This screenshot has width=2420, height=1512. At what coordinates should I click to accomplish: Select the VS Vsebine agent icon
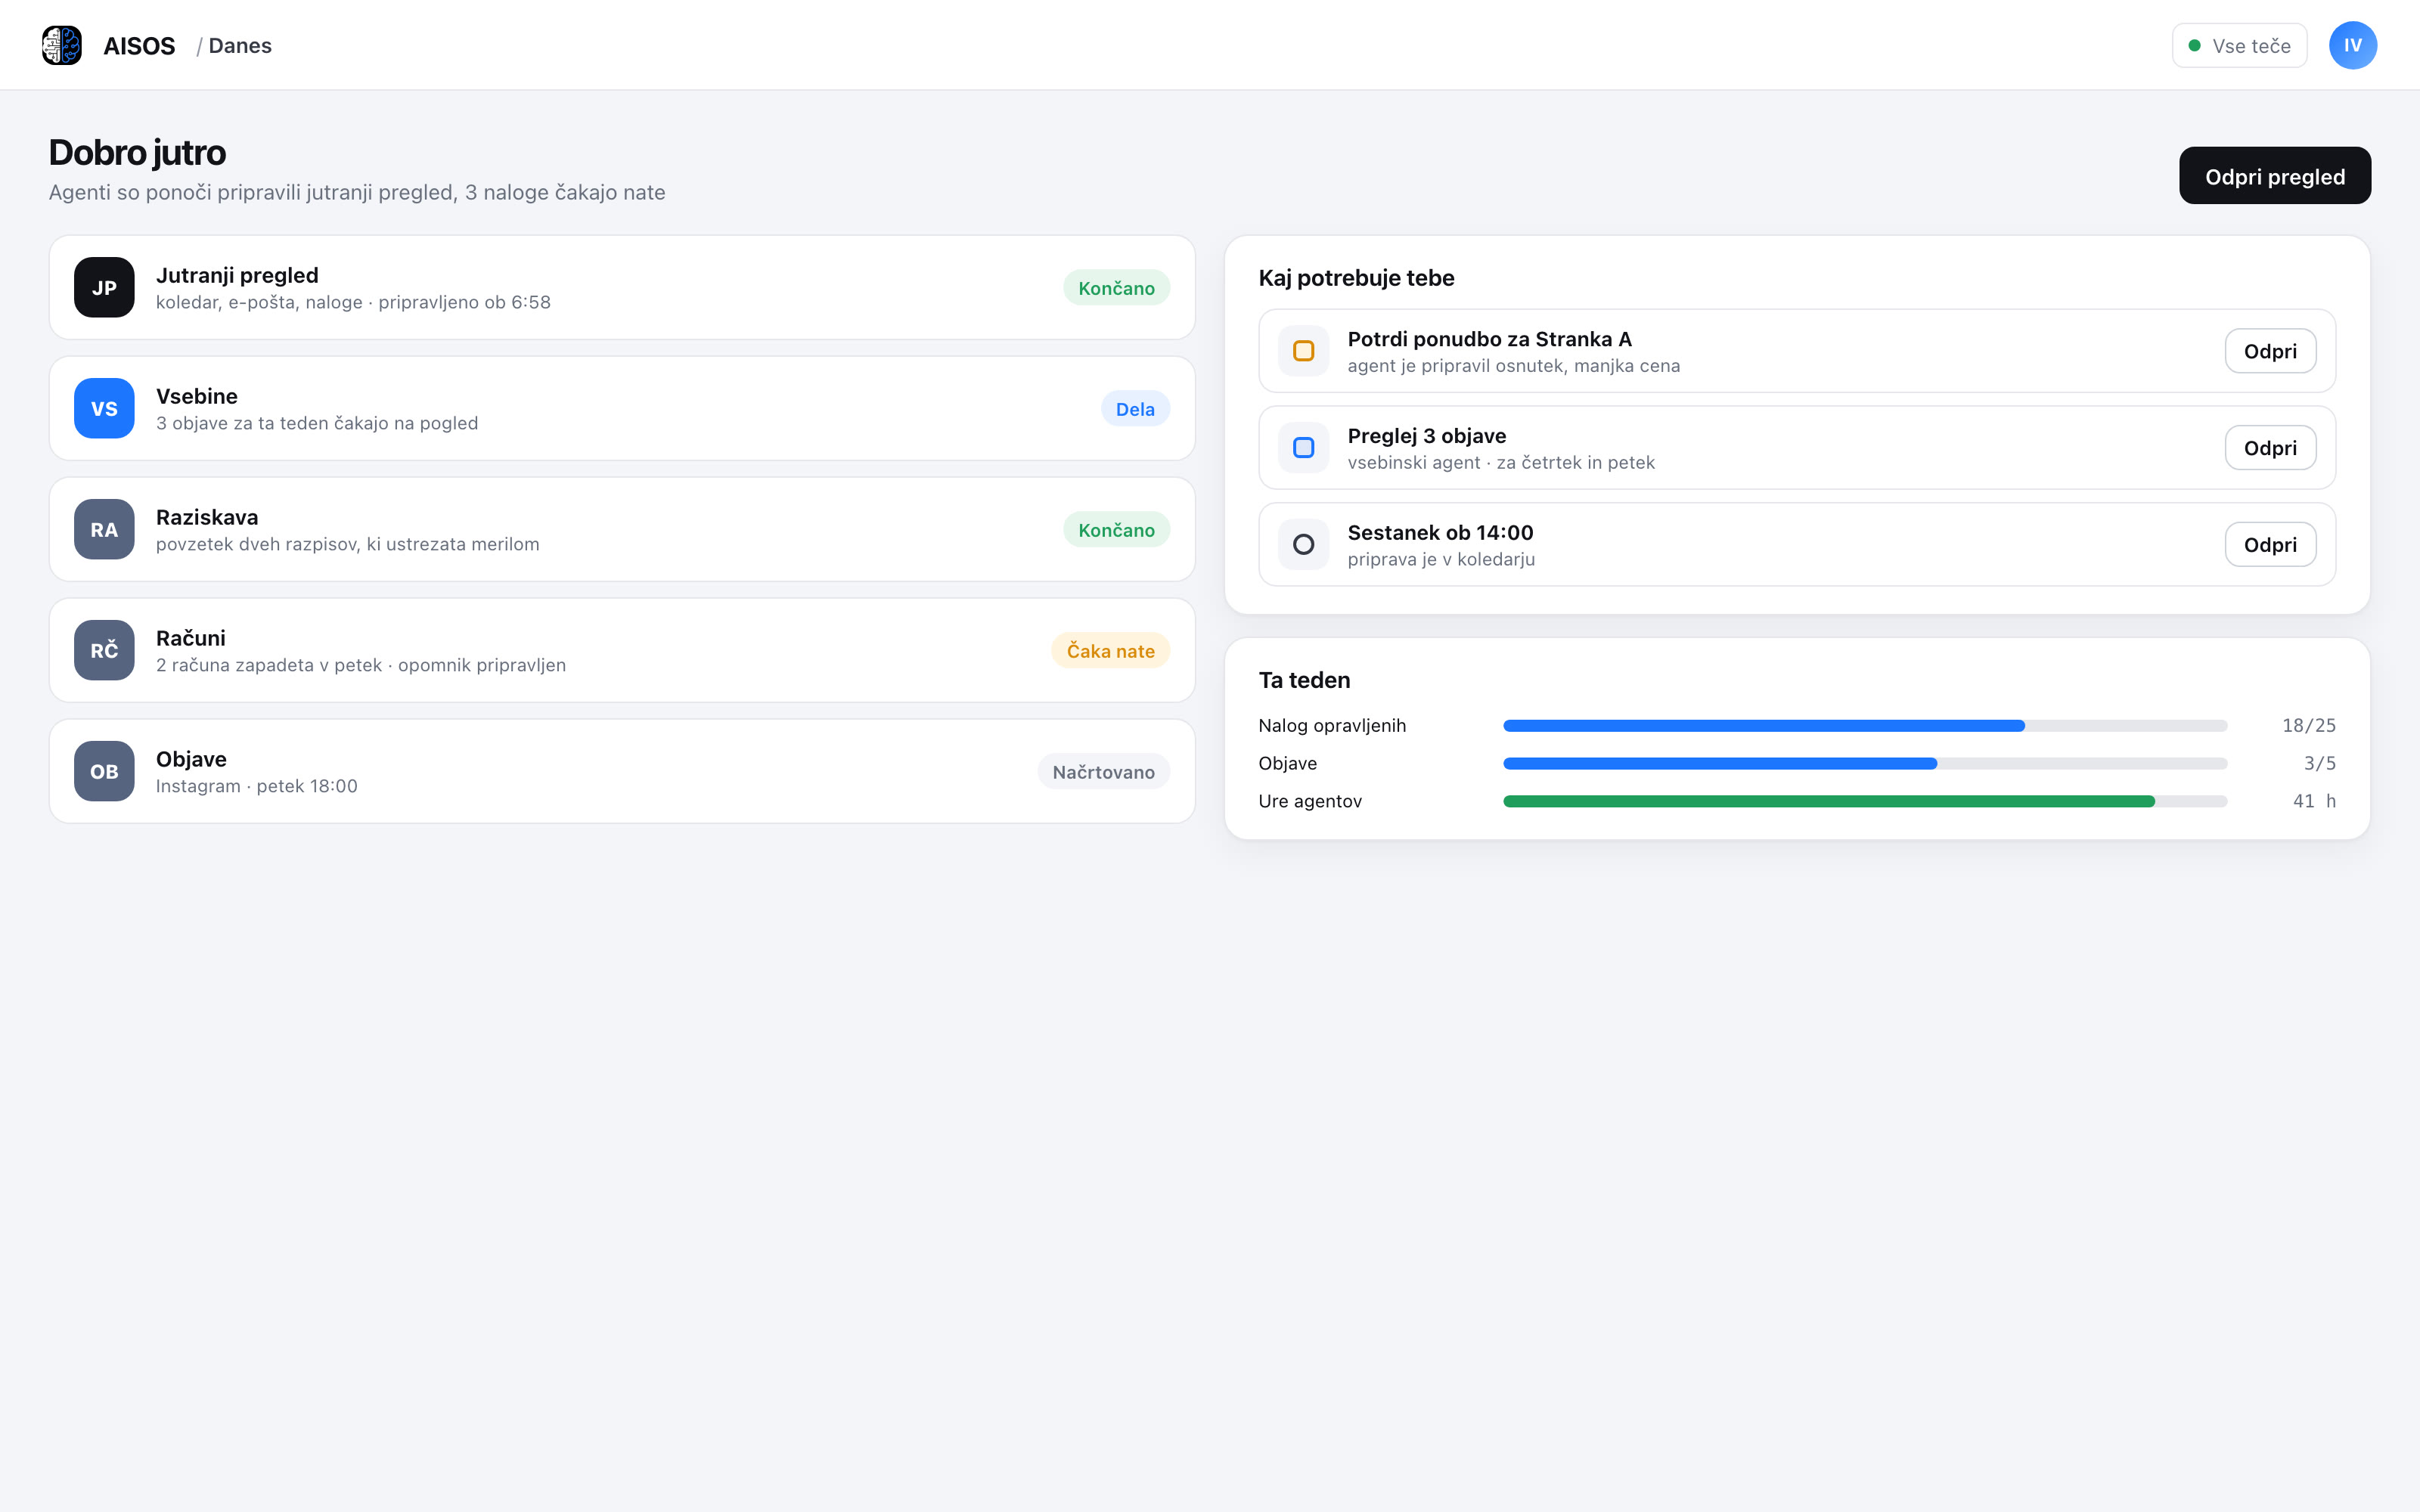tap(104, 408)
